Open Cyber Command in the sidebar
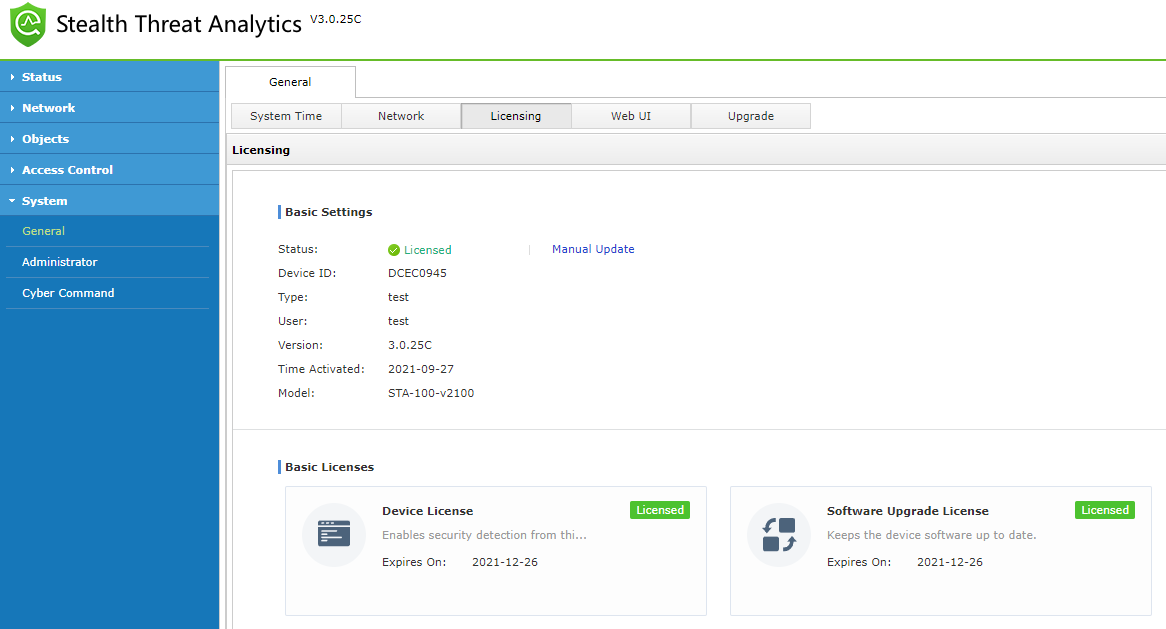1166x629 pixels. click(x=68, y=293)
